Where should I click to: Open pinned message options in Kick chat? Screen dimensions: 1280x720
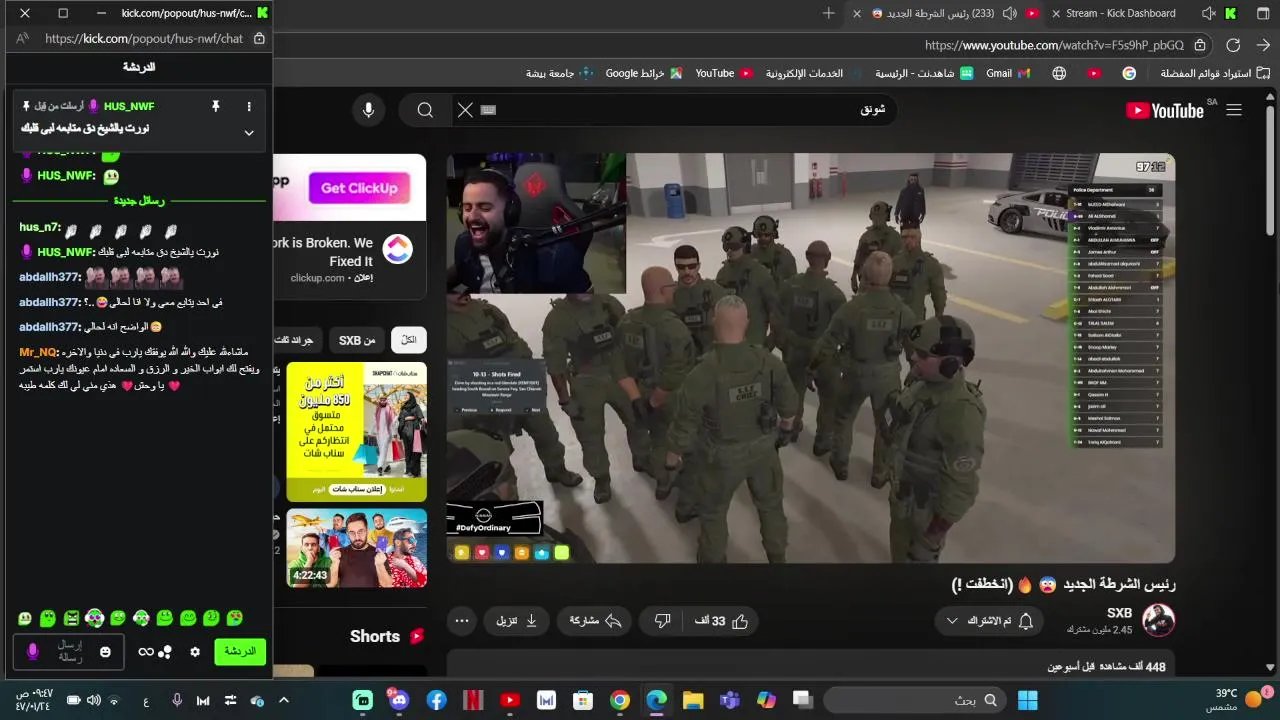[x=249, y=106]
